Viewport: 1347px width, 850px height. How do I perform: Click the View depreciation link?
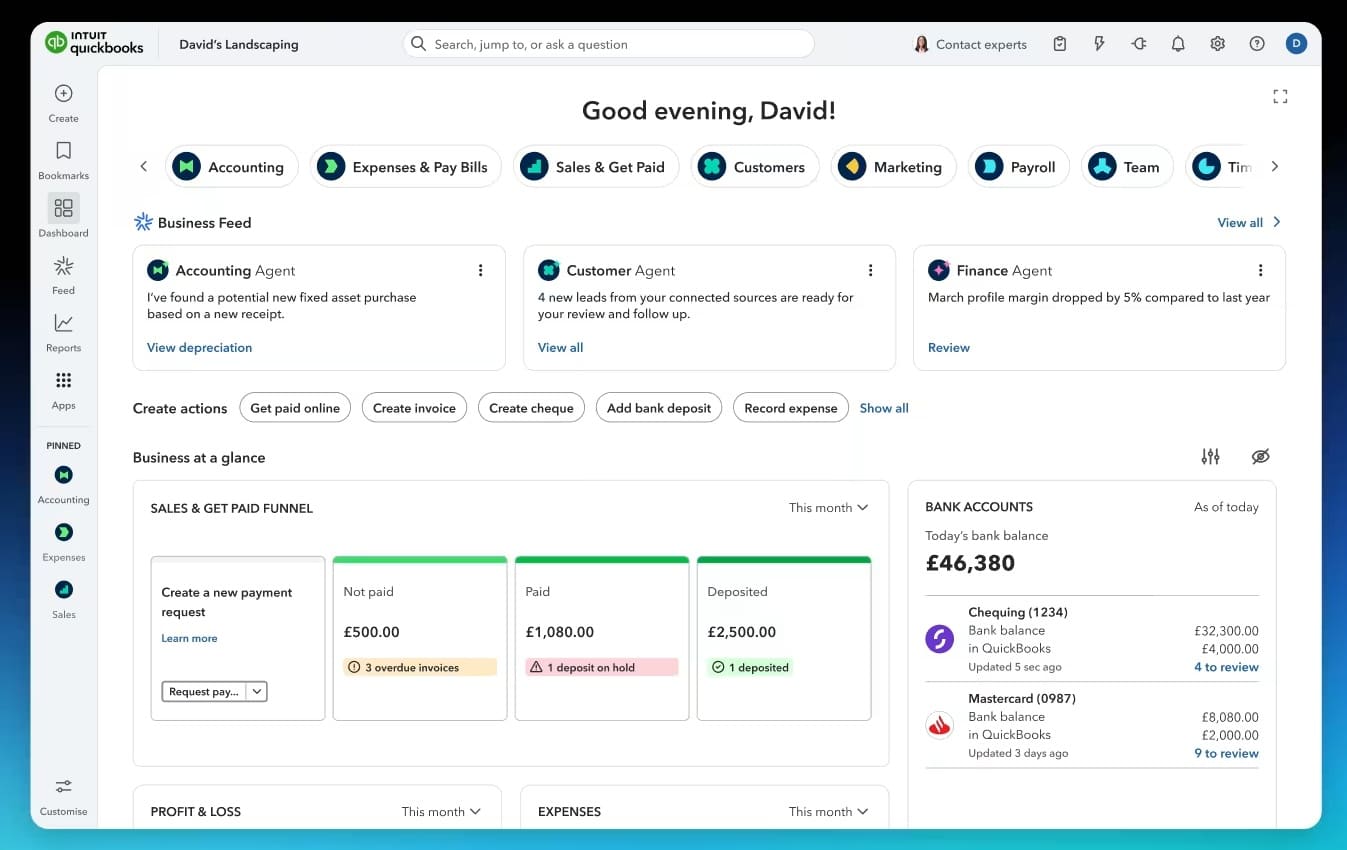(199, 347)
